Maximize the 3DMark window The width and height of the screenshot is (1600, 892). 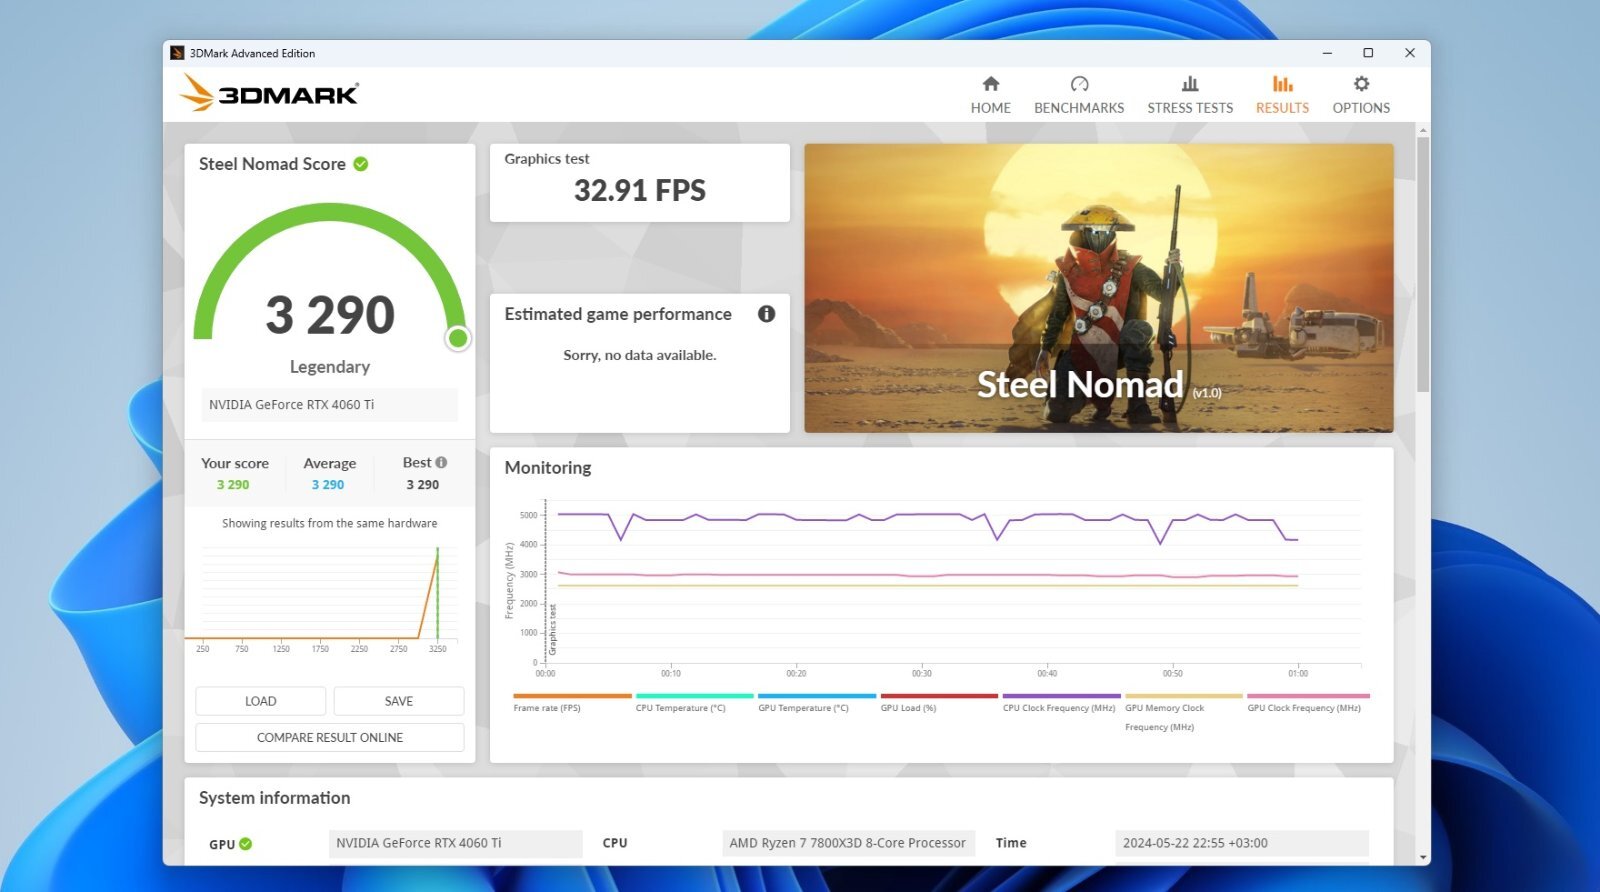click(1368, 53)
